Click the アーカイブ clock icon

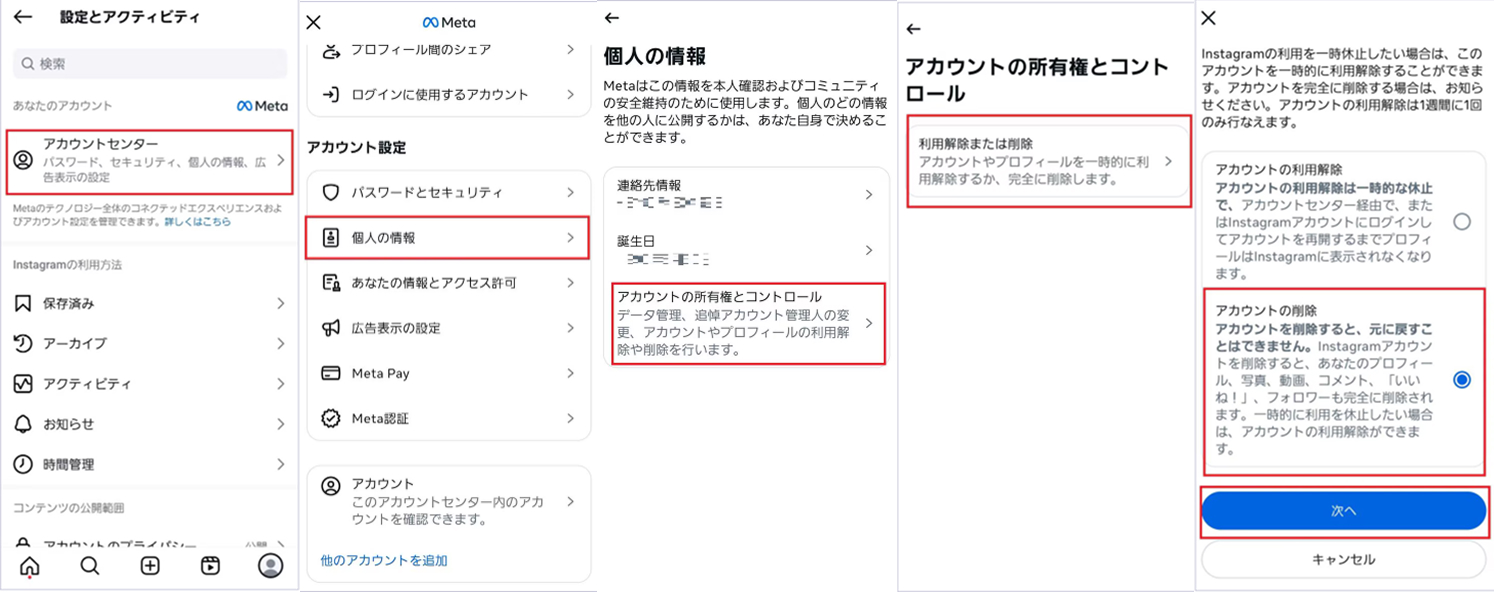[23, 343]
